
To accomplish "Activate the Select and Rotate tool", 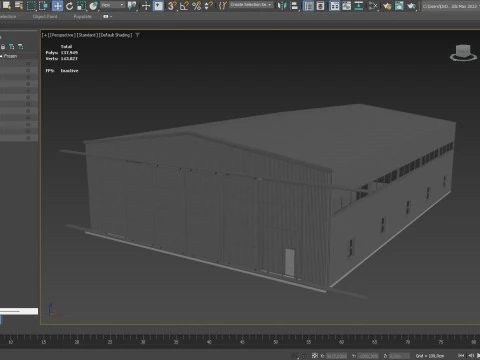I will (x=69, y=6).
